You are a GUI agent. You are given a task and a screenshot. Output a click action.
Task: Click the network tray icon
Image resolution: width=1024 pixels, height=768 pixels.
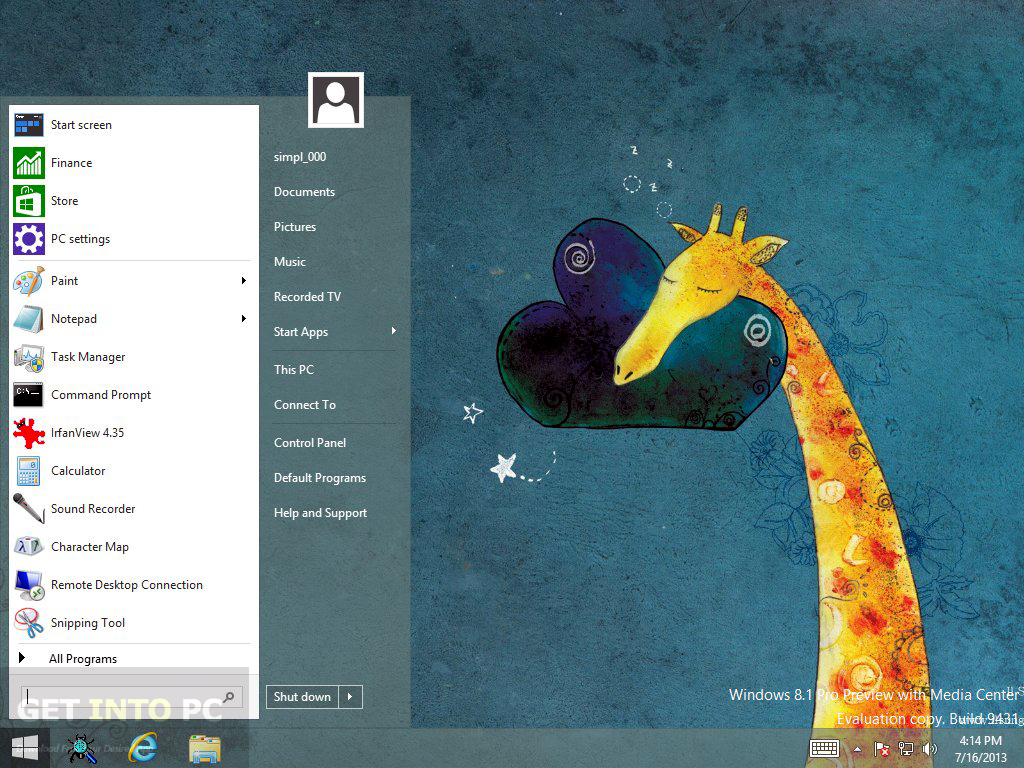pos(906,749)
